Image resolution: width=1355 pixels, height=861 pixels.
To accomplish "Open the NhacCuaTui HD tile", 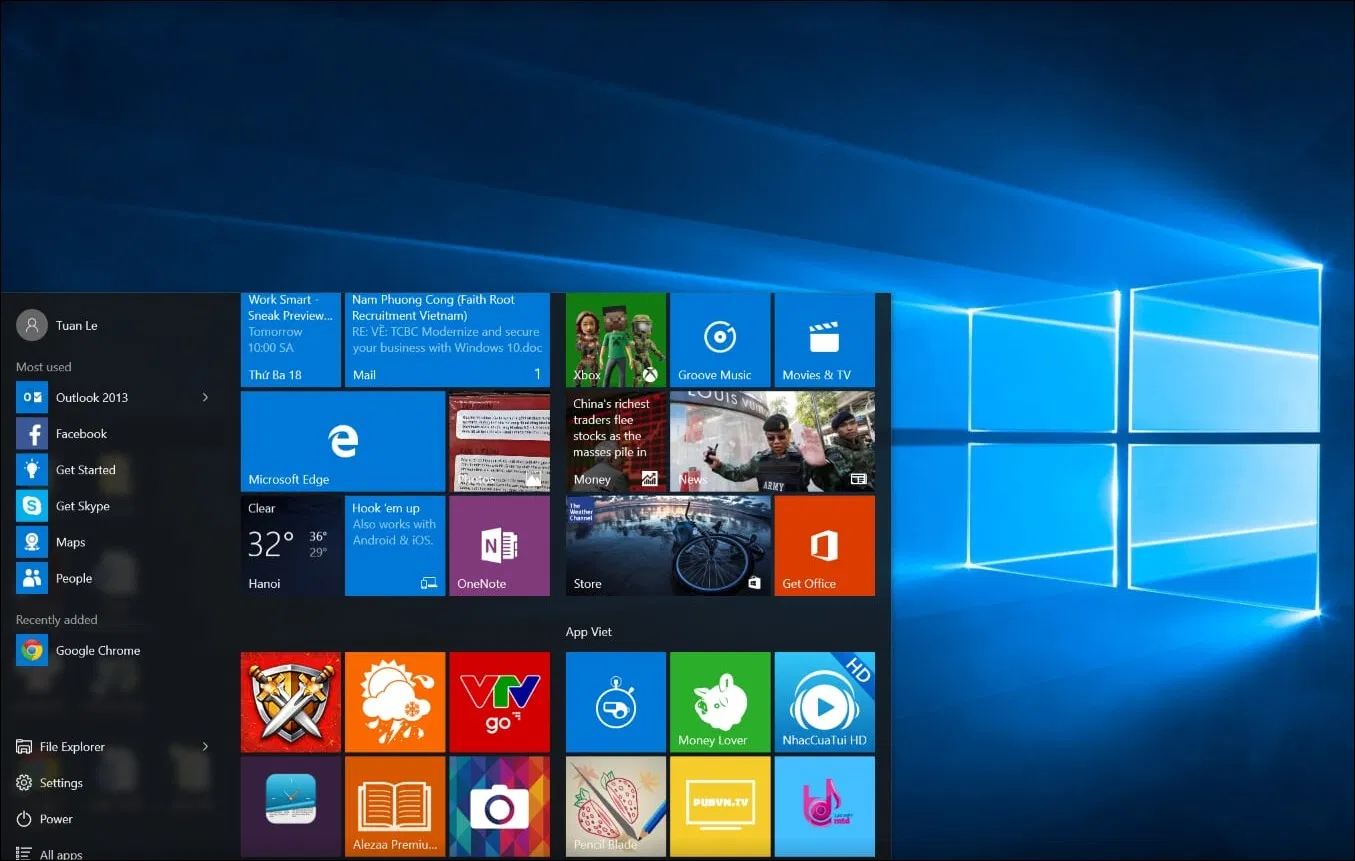I will pyautogui.click(x=824, y=701).
